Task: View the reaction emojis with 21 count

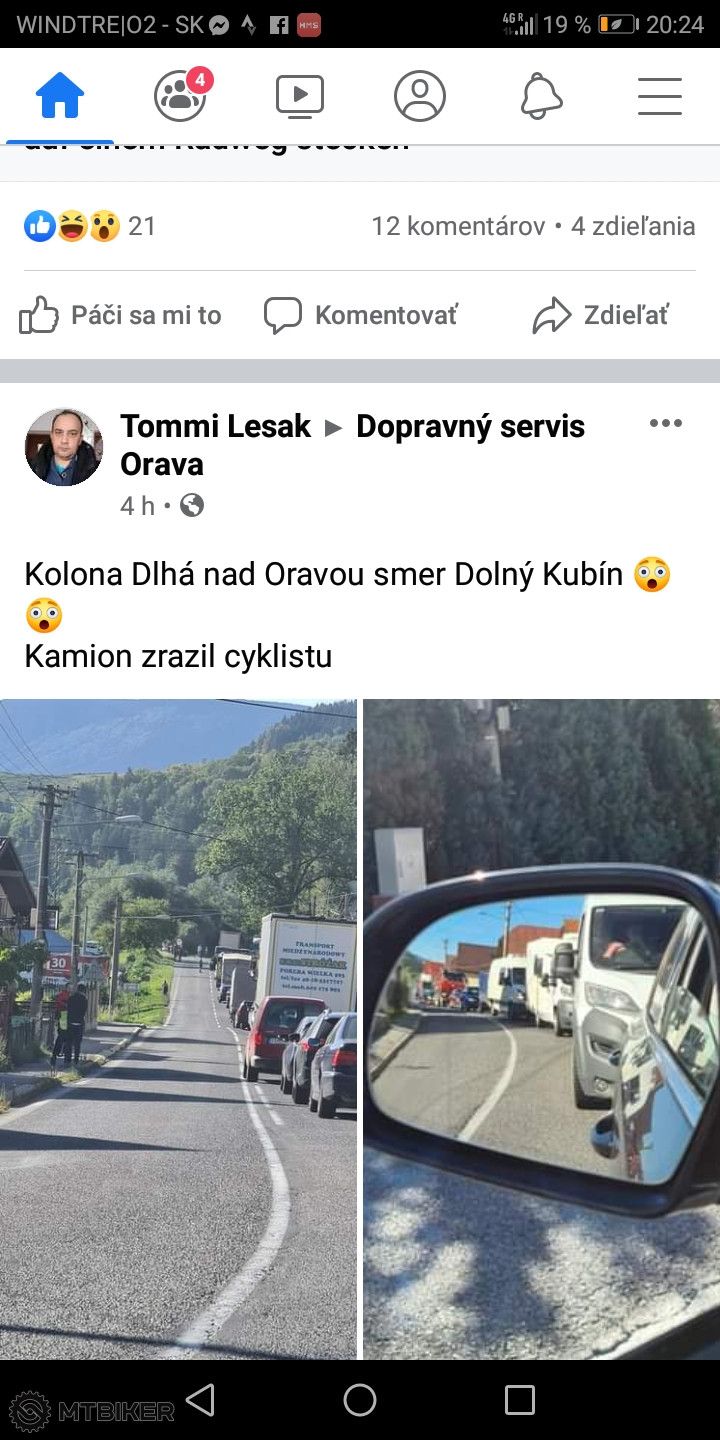Action: click(x=90, y=226)
